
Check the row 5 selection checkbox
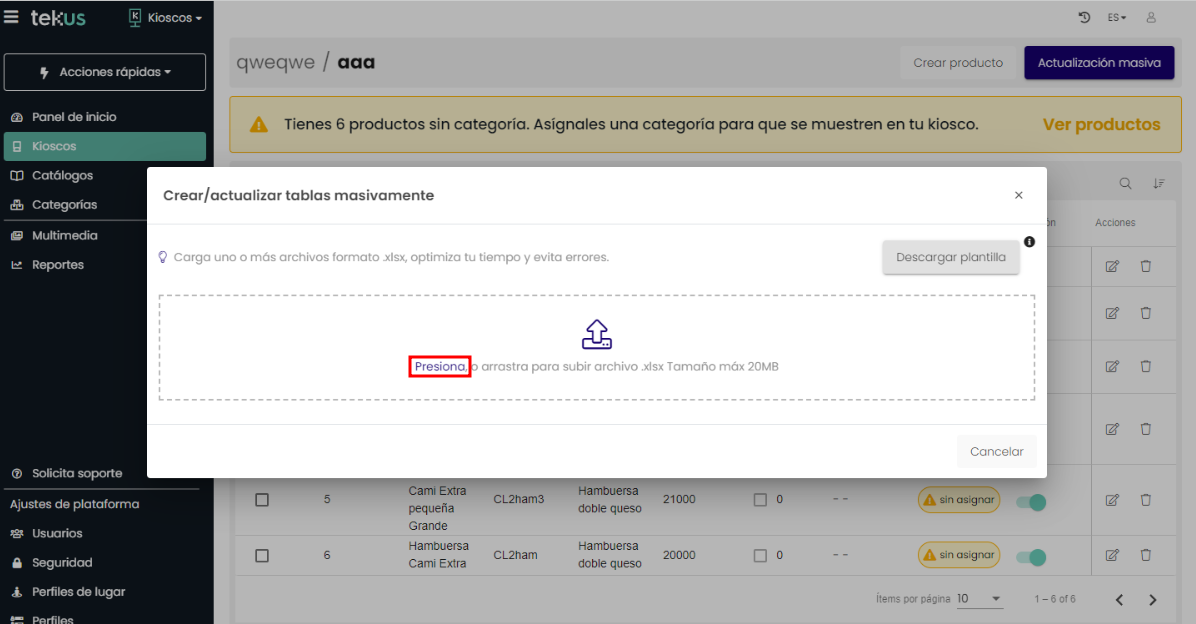(262, 499)
